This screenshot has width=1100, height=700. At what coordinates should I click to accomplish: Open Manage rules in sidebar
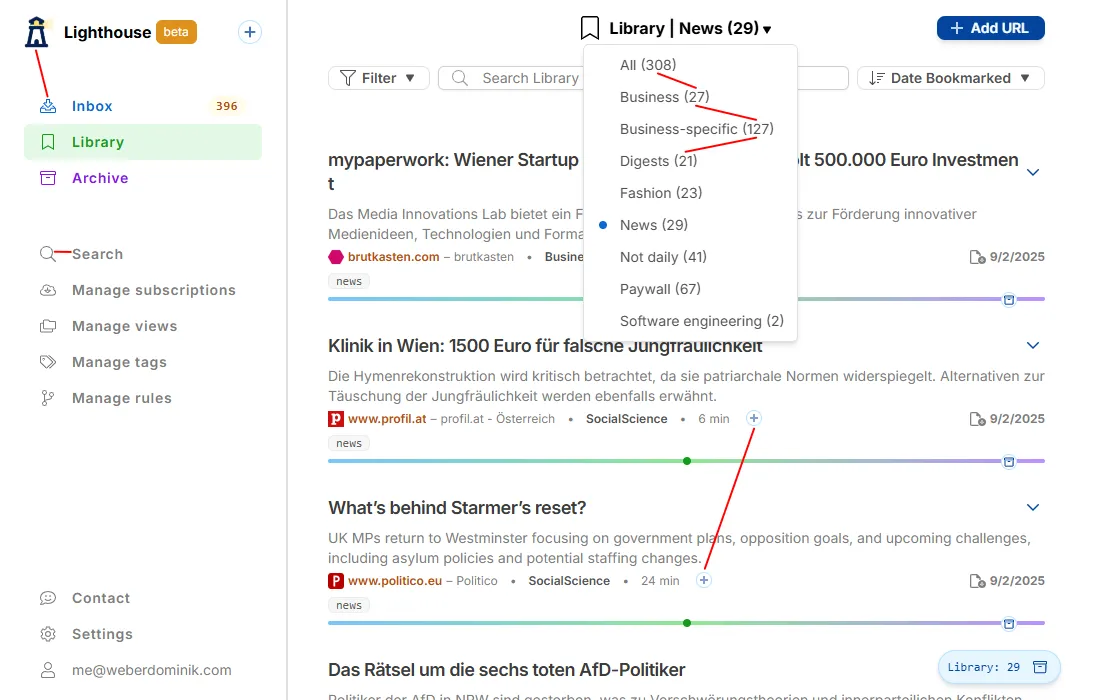(121, 398)
